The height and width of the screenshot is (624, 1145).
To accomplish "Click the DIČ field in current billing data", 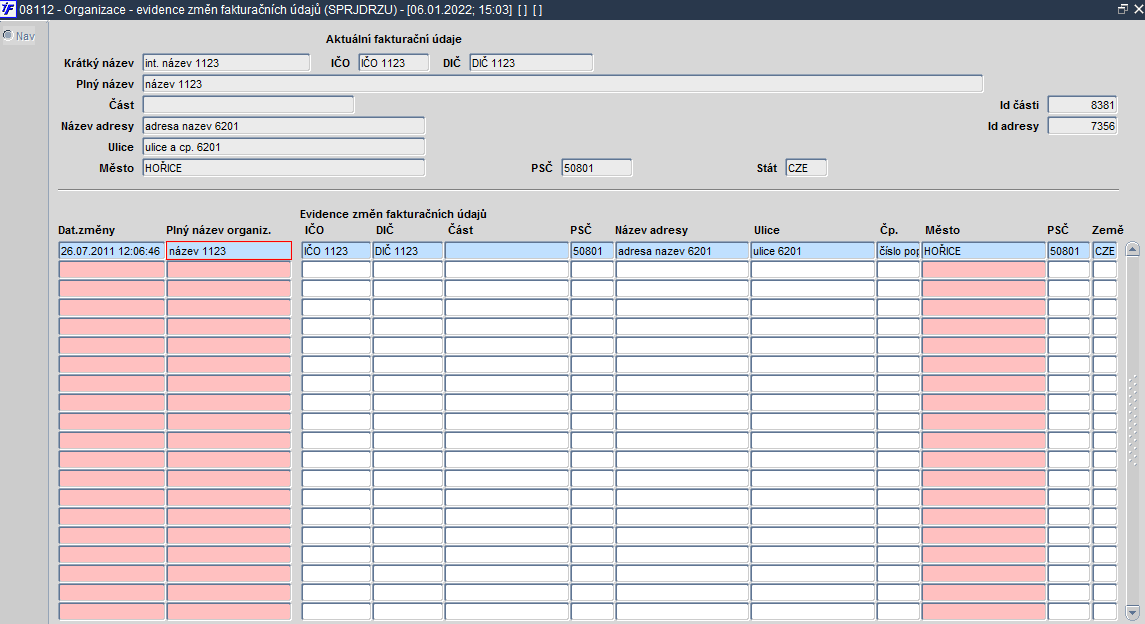I will point(531,63).
